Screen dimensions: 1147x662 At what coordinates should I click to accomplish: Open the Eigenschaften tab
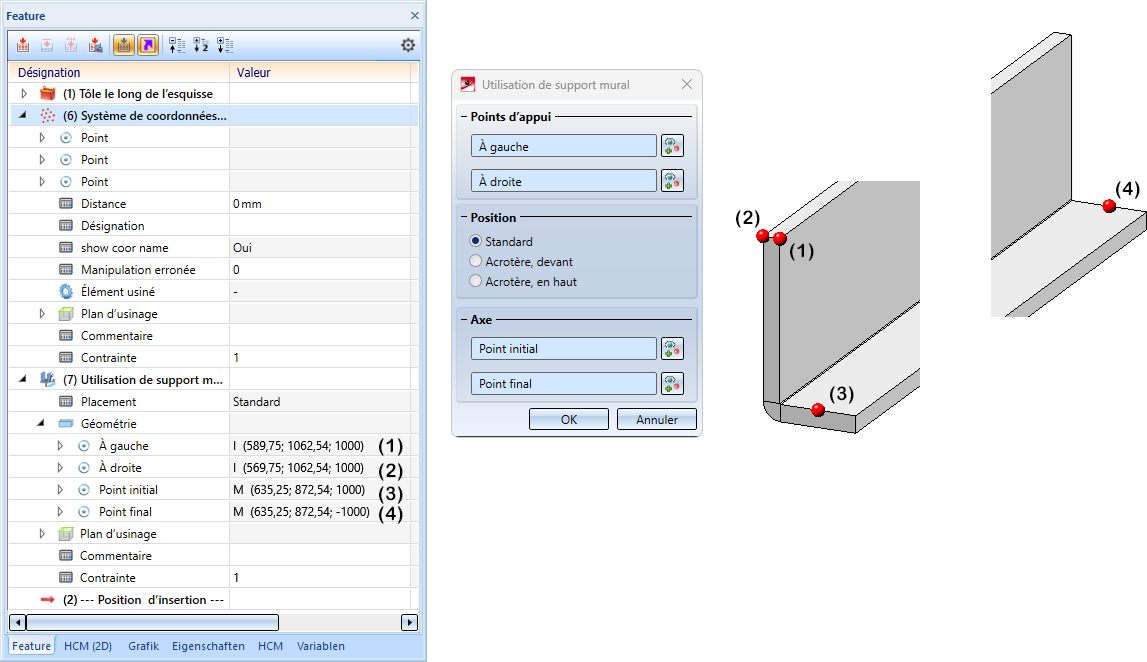point(208,646)
